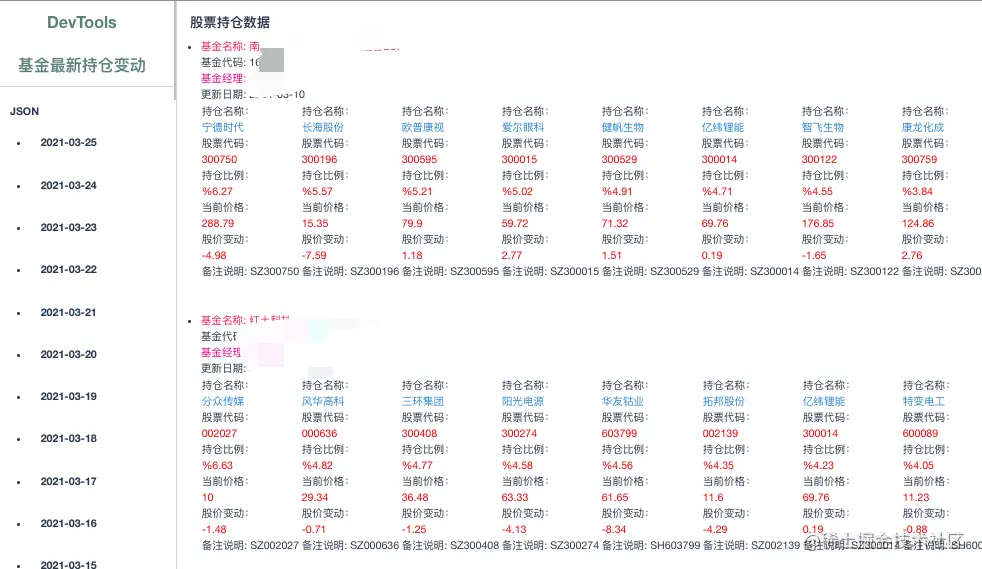The height and width of the screenshot is (569, 982).
Task: Click stock code 300122
Action: 819,160
